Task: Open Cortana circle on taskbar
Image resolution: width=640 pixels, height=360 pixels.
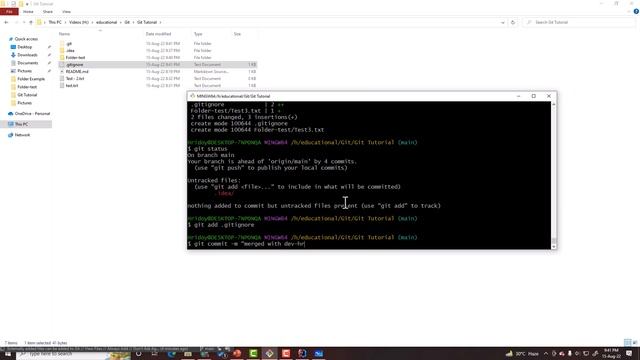Action: (139, 354)
